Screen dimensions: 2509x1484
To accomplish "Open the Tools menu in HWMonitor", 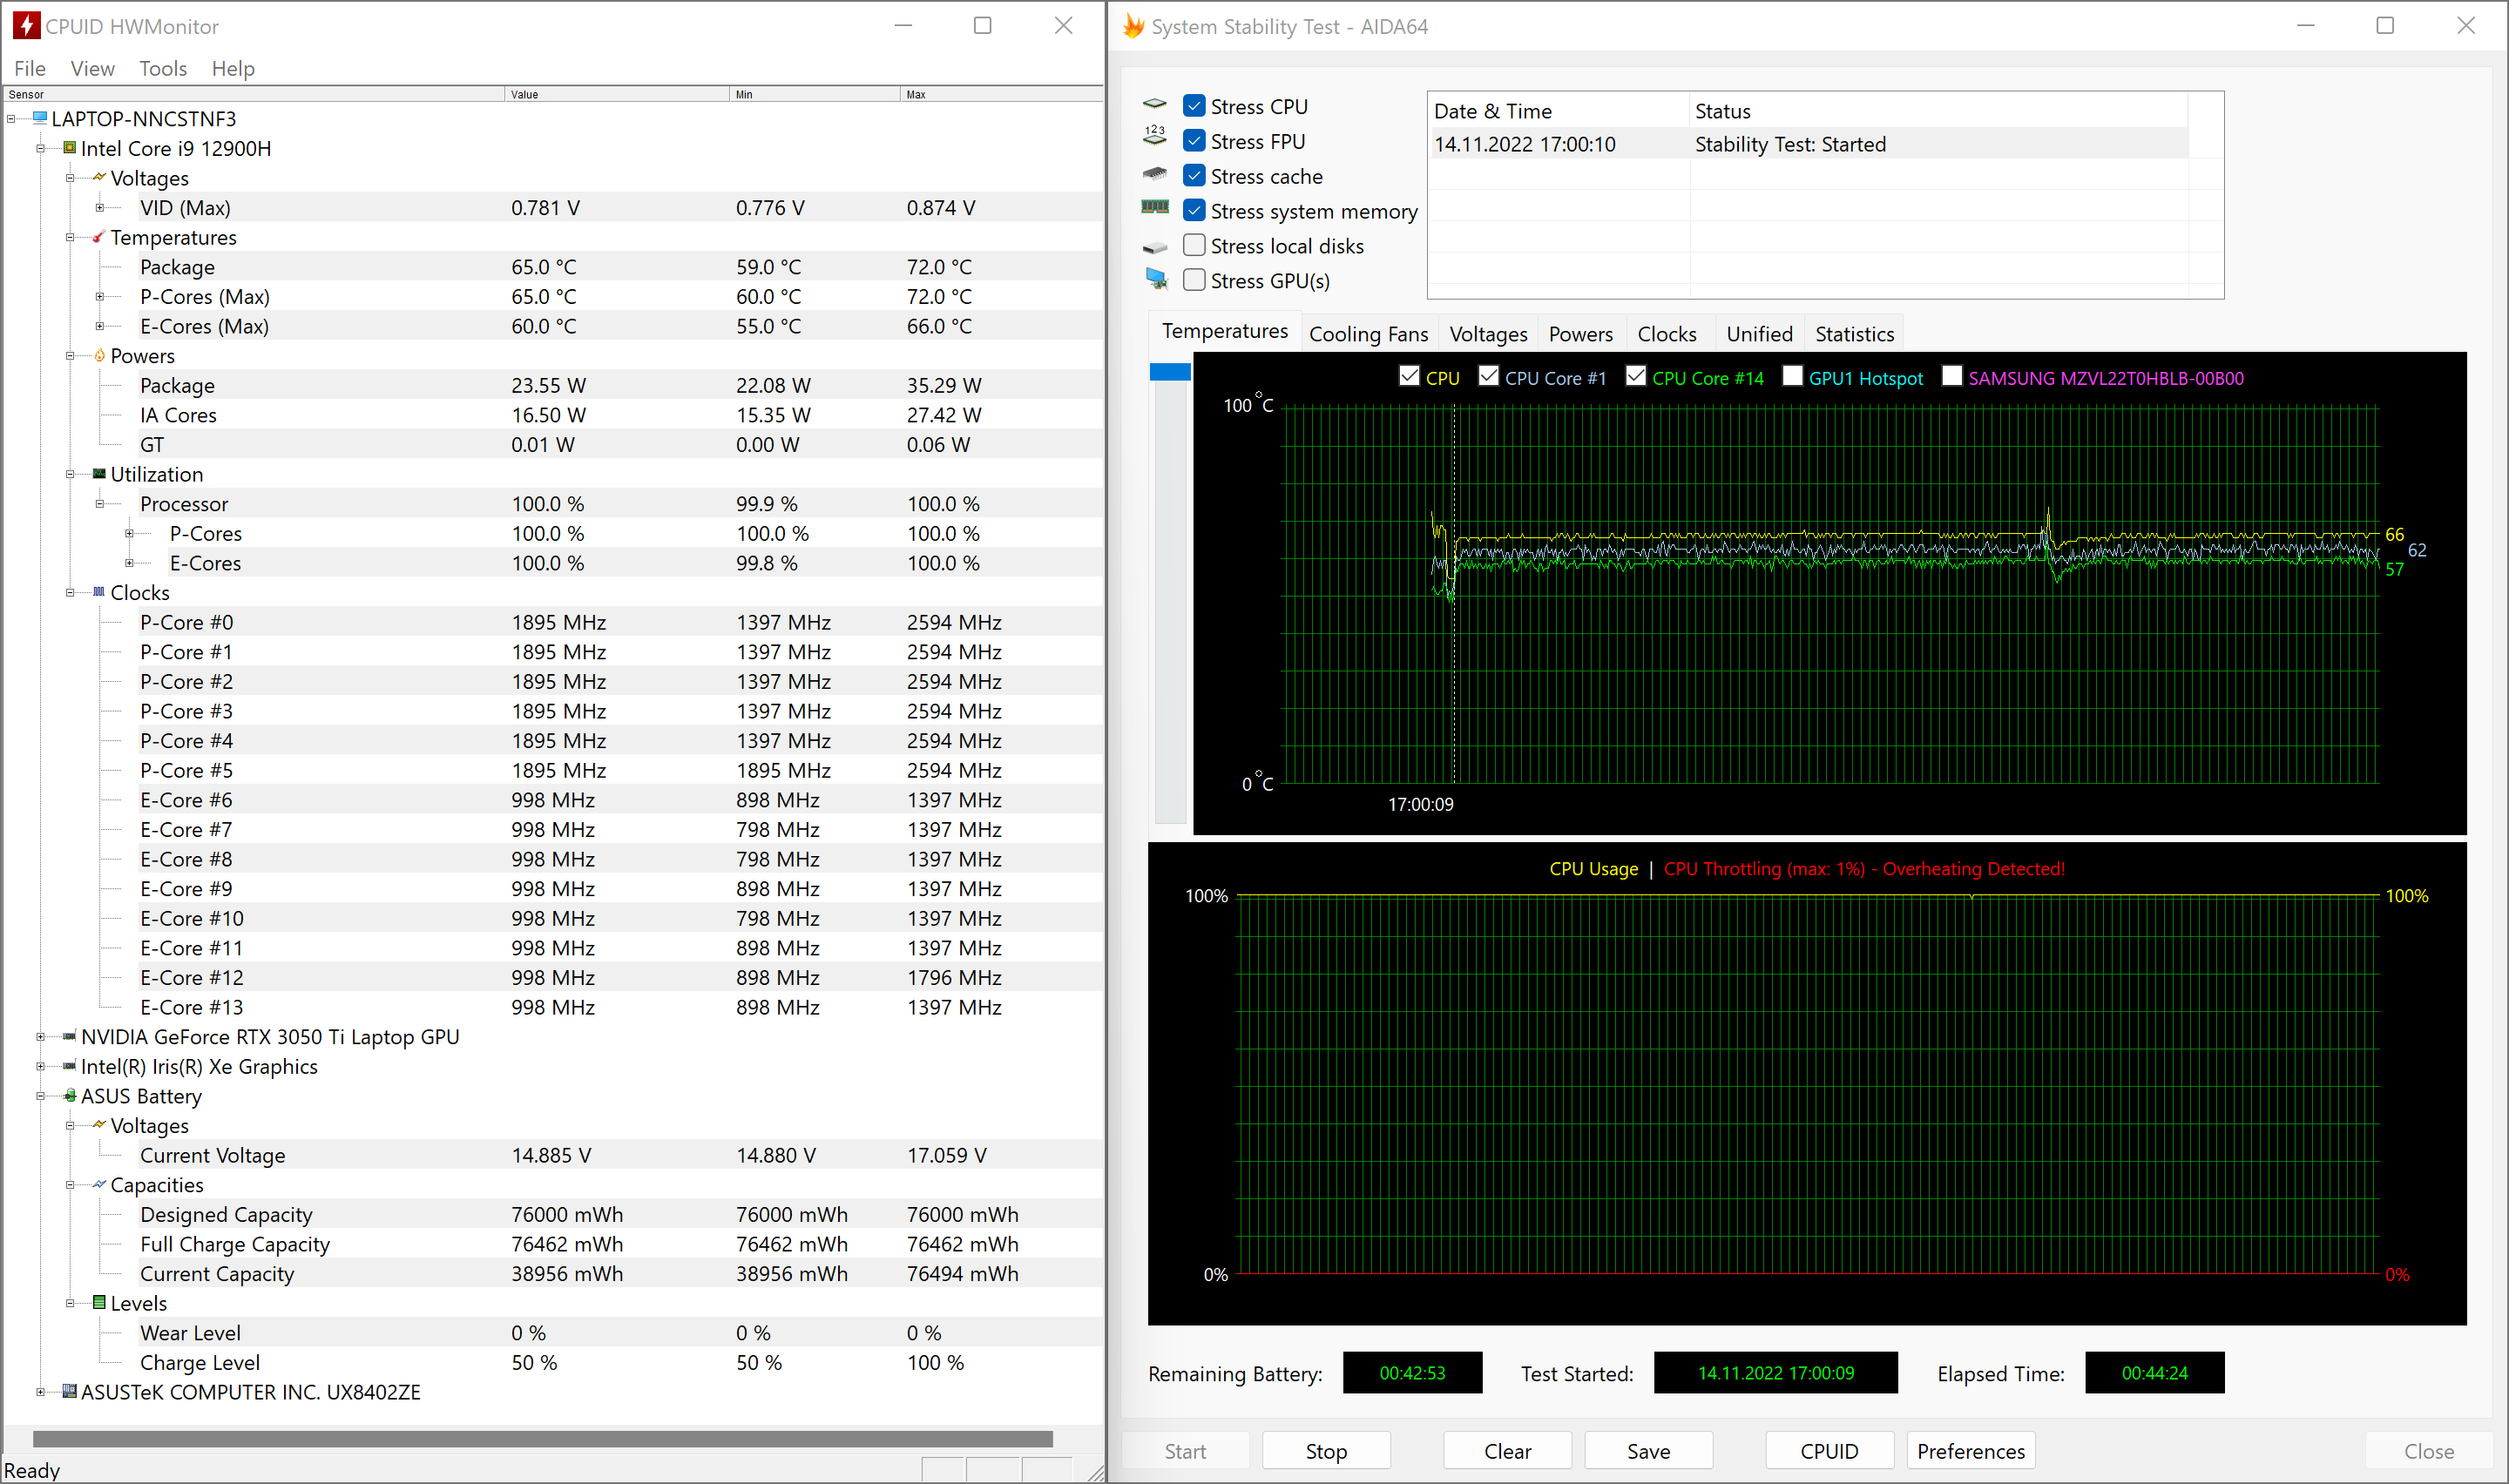I will point(163,68).
